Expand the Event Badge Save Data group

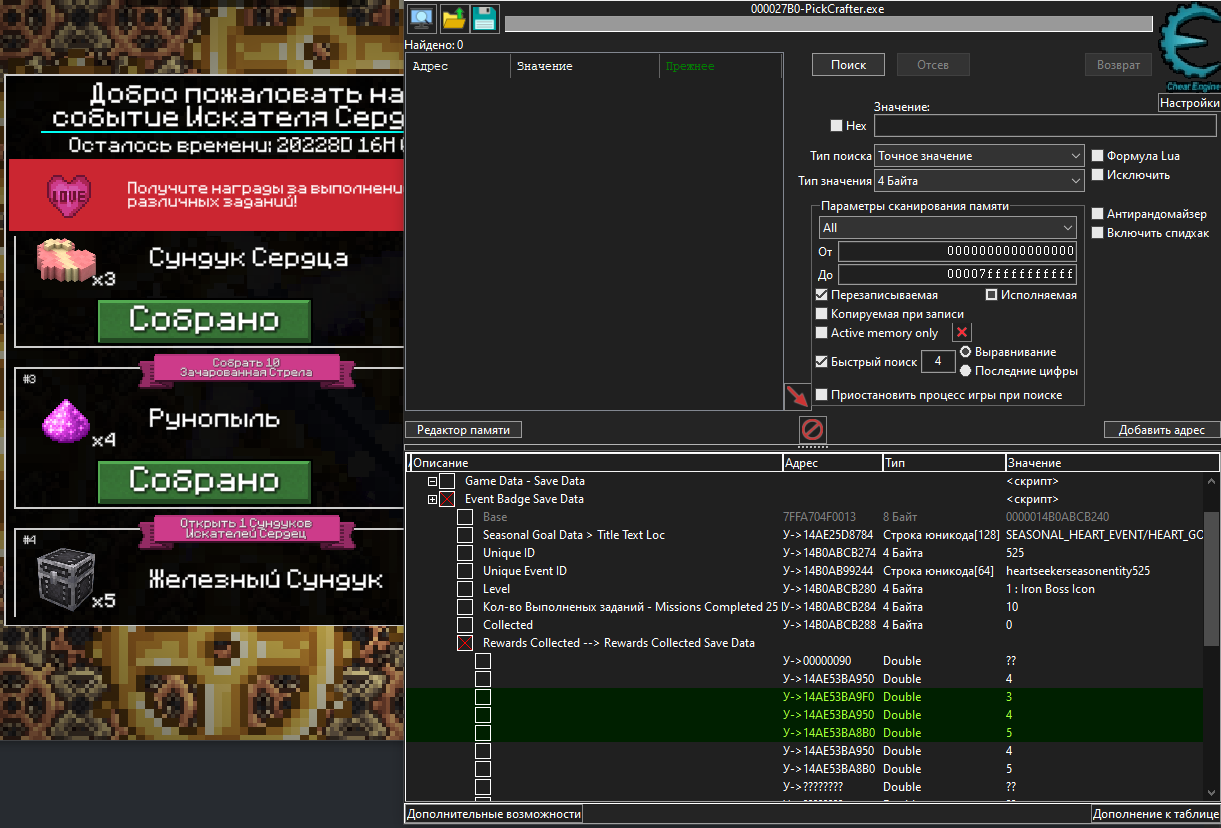click(432, 499)
